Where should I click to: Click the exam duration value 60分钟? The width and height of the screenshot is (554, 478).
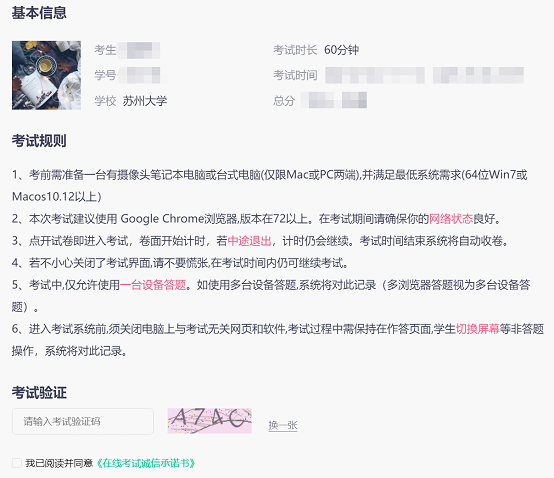[341, 50]
